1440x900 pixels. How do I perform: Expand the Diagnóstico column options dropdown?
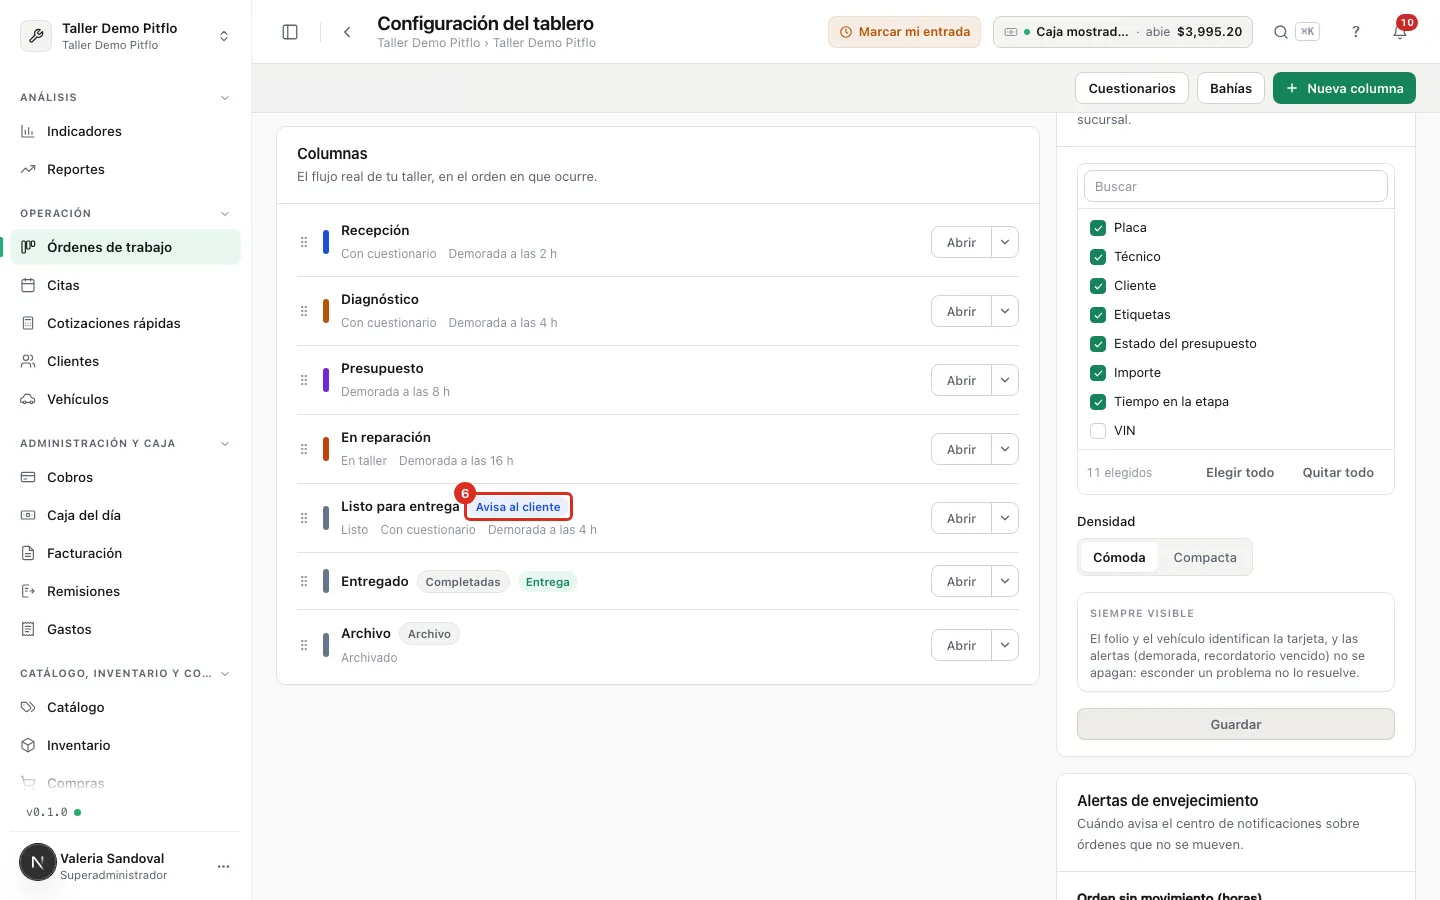[1005, 311]
